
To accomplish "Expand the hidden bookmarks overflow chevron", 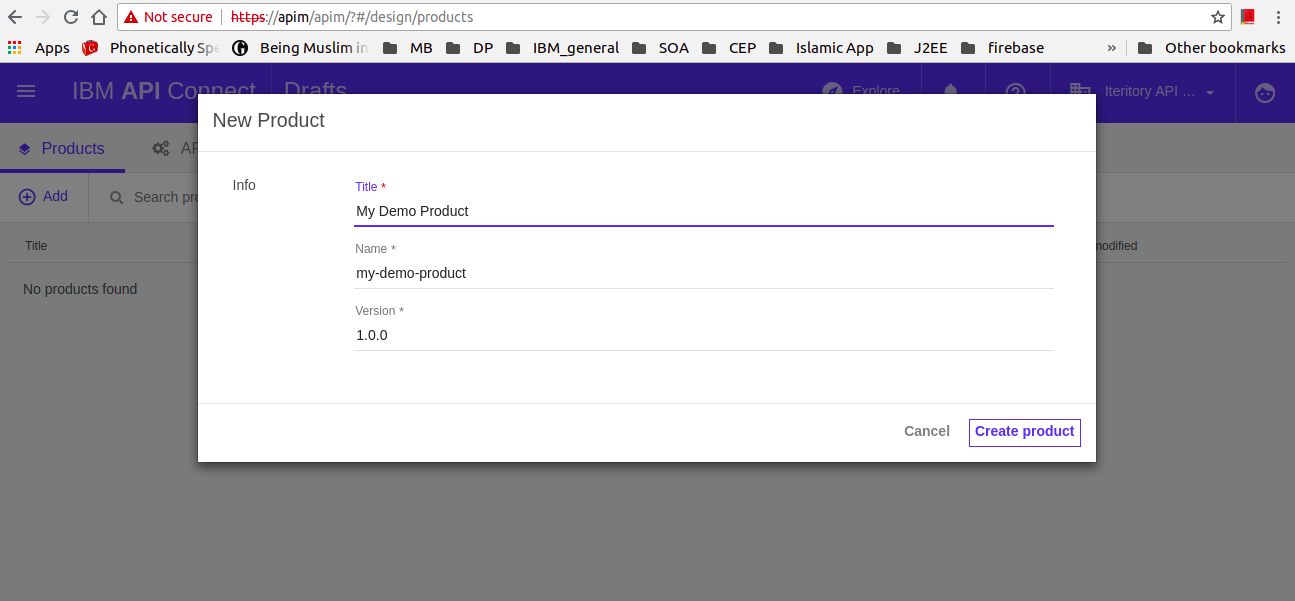I will coord(1111,47).
